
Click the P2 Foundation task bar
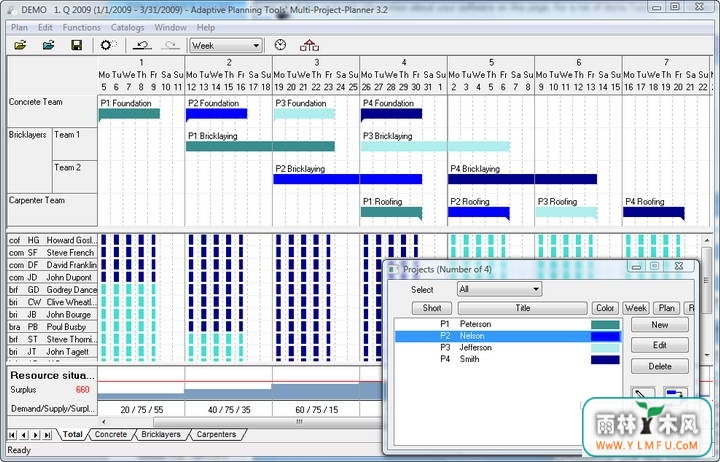click(x=216, y=113)
